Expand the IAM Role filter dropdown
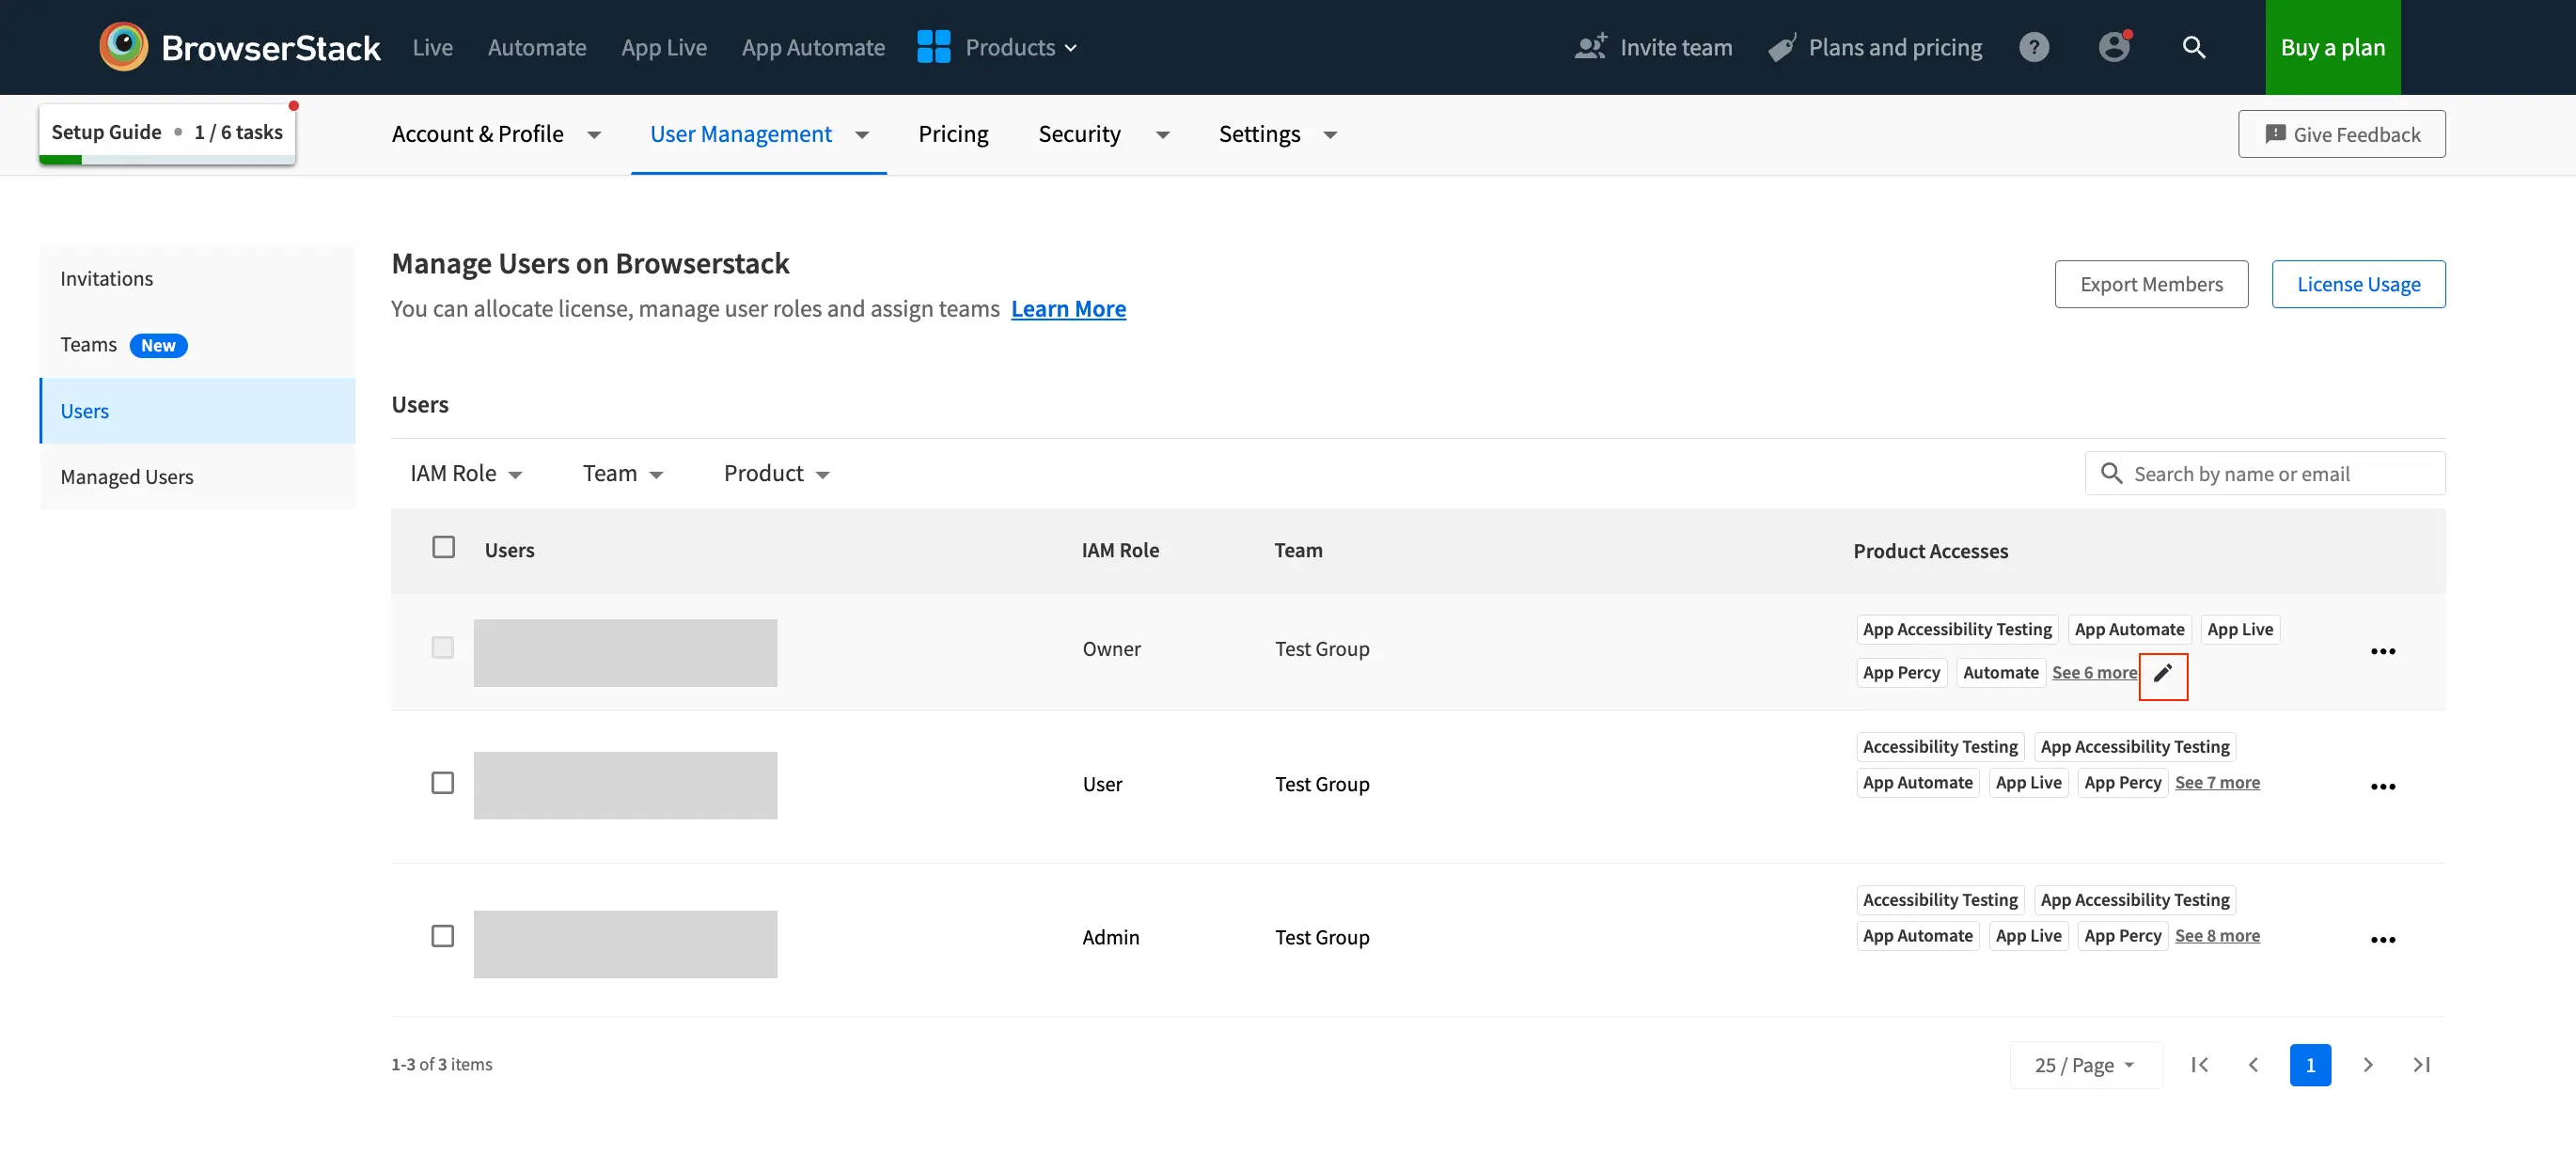 (466, 474)
